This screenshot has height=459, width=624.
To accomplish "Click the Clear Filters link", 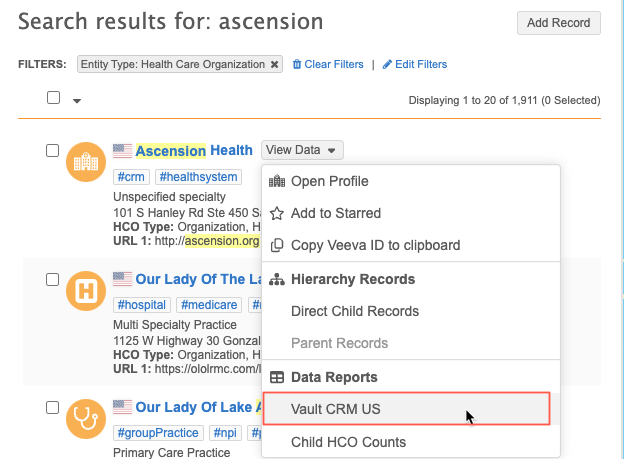I will [x=328, y=64].
